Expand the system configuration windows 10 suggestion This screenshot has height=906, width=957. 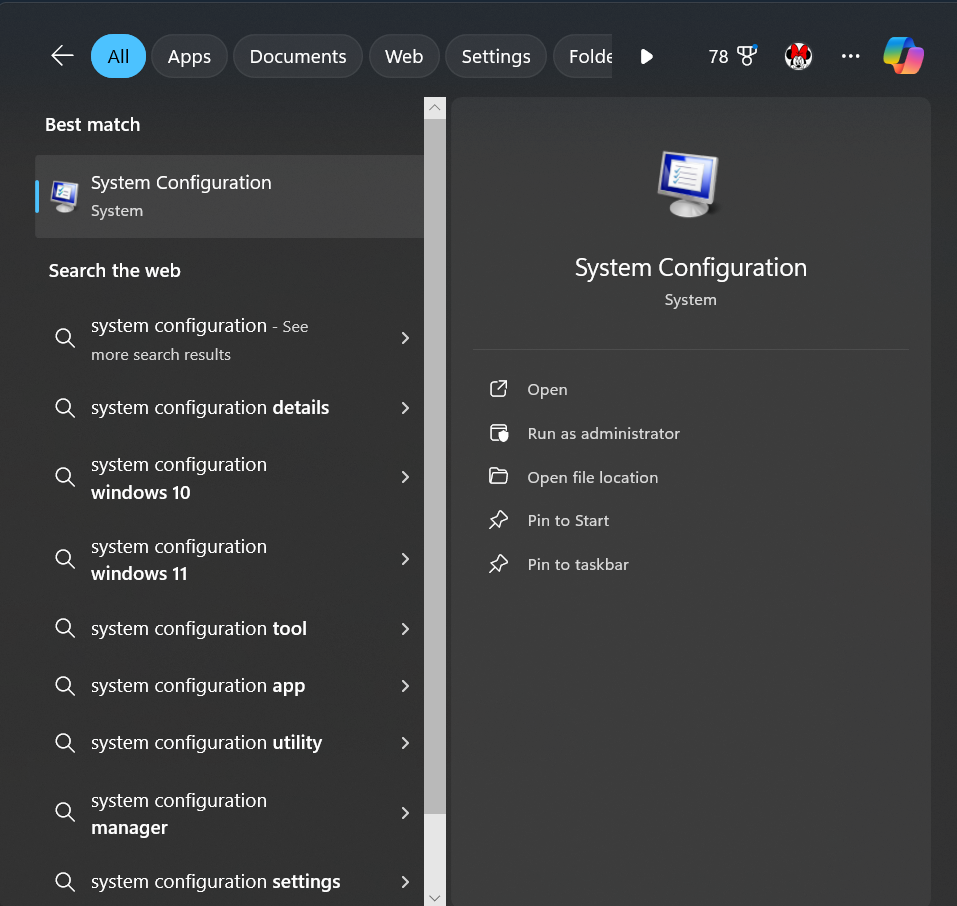[x=405, y=478]
